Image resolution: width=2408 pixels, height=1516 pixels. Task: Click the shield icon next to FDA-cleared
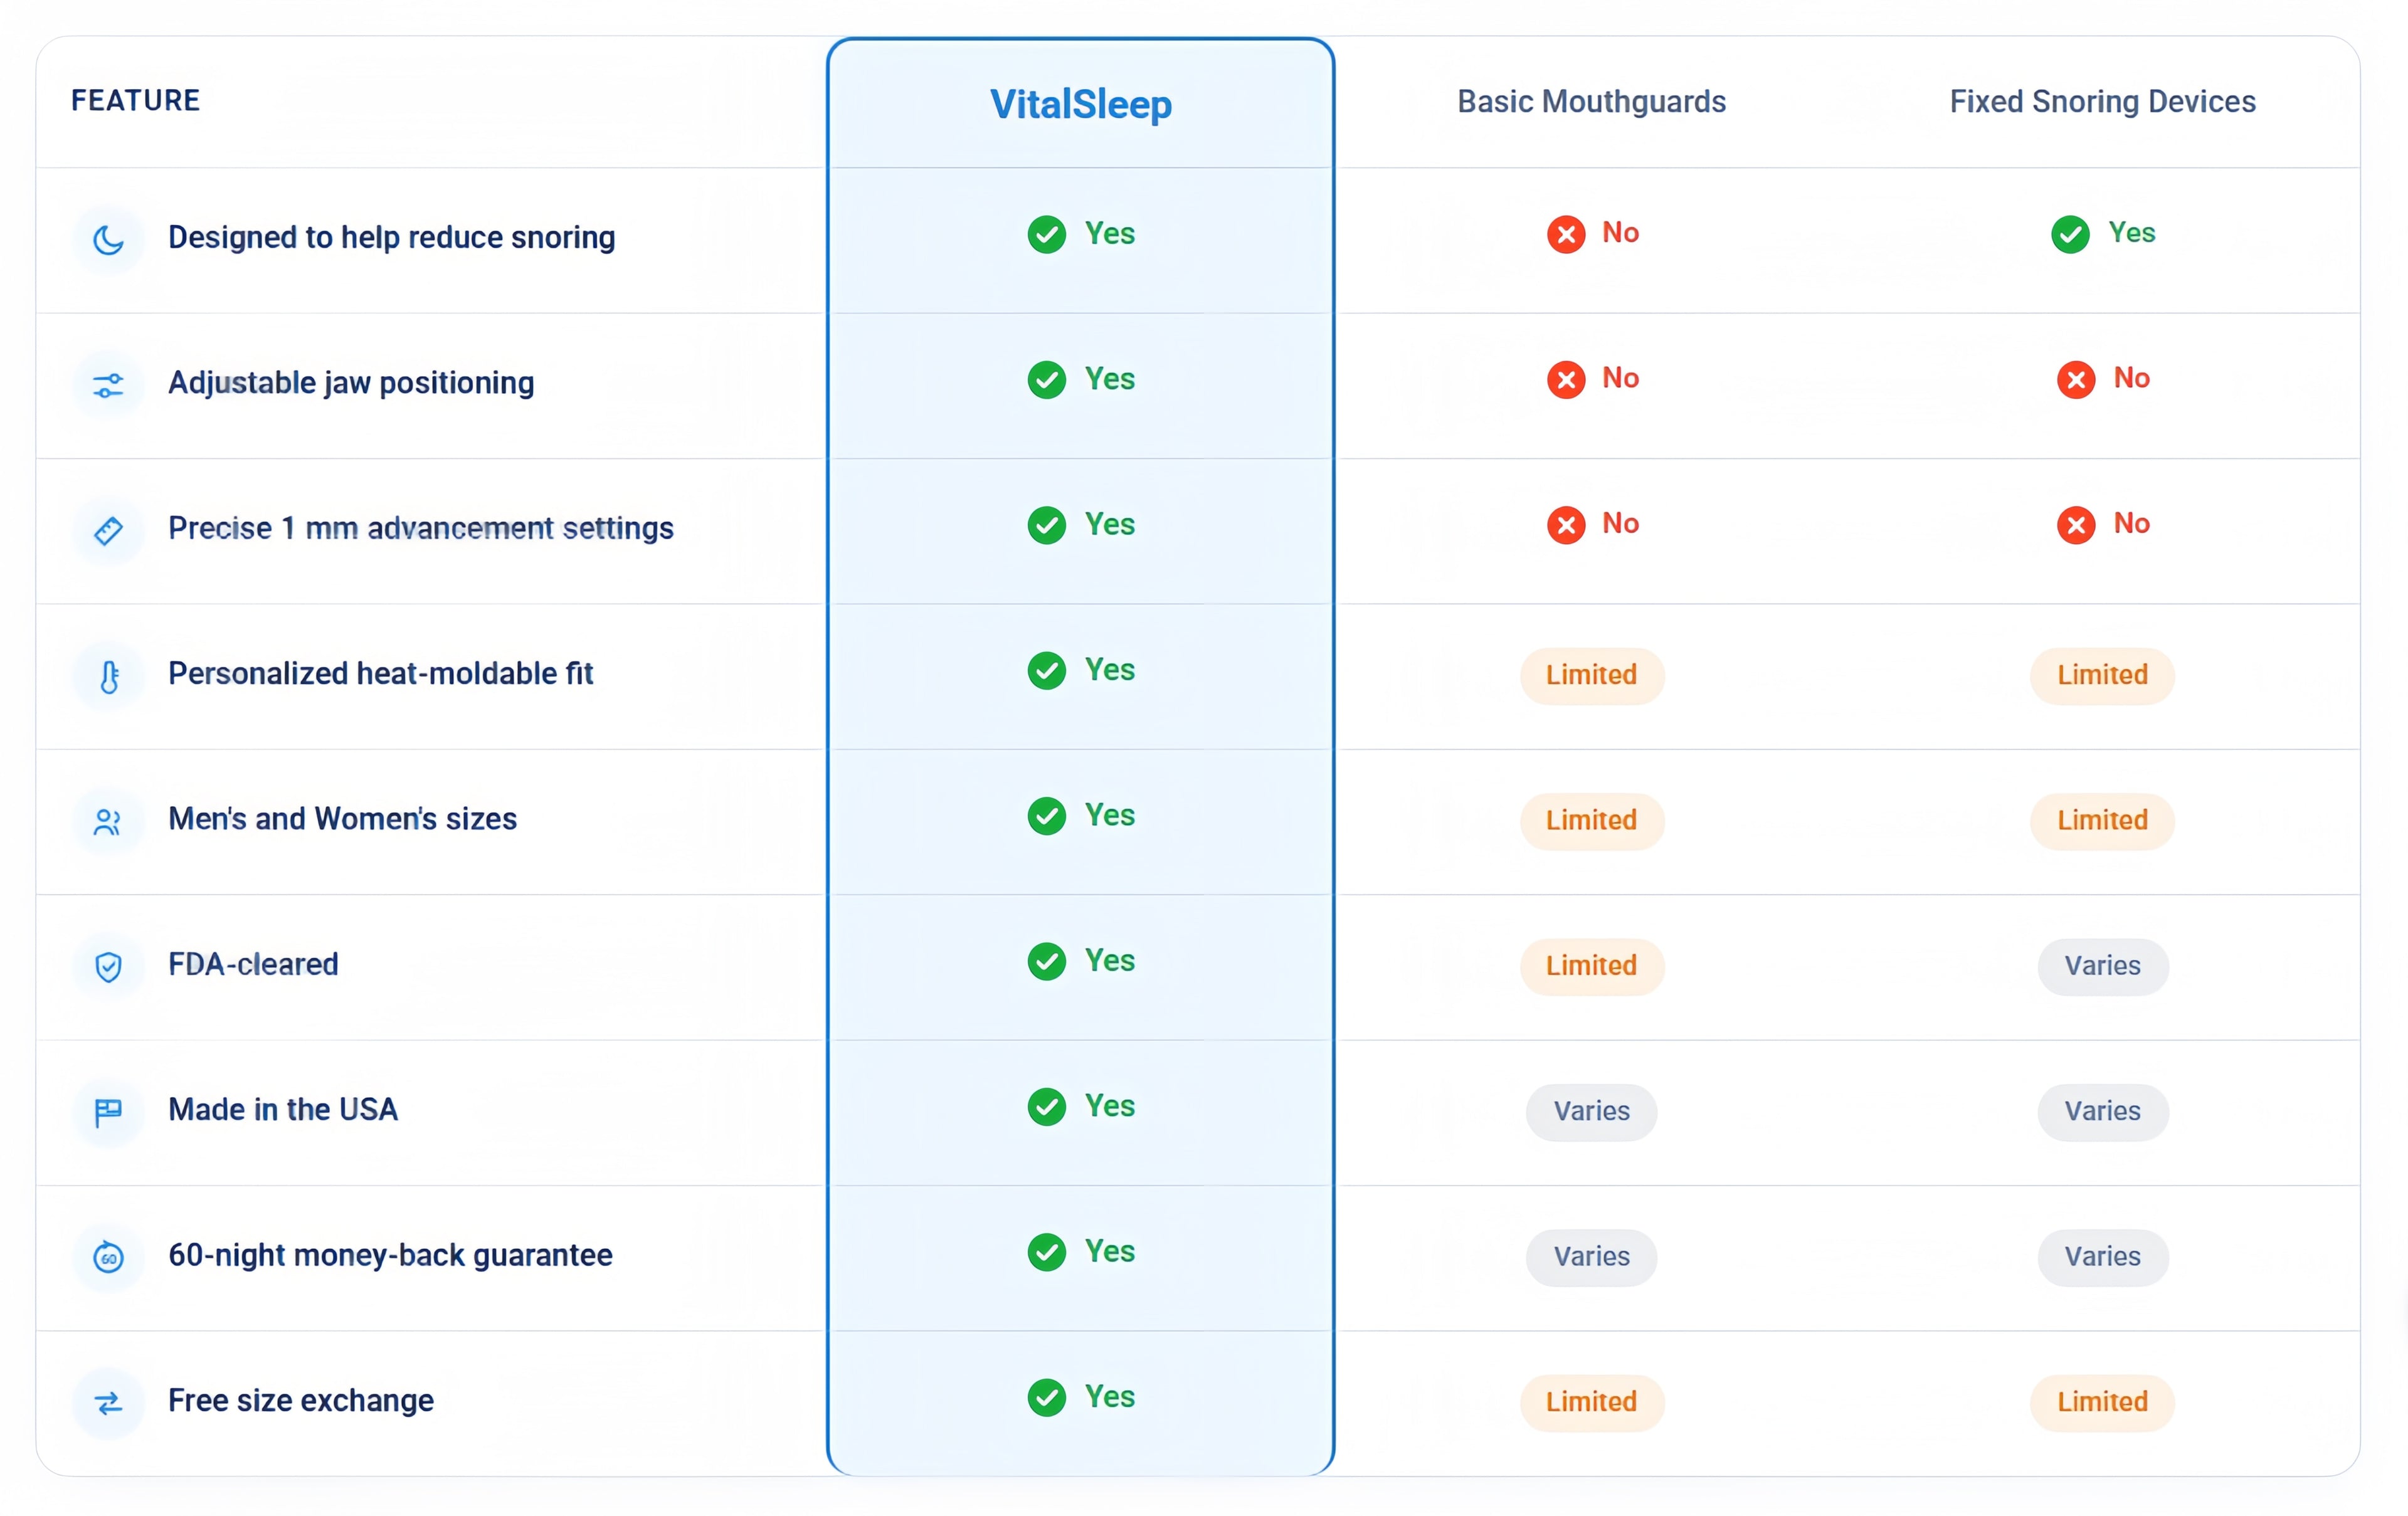coord(108,967)
